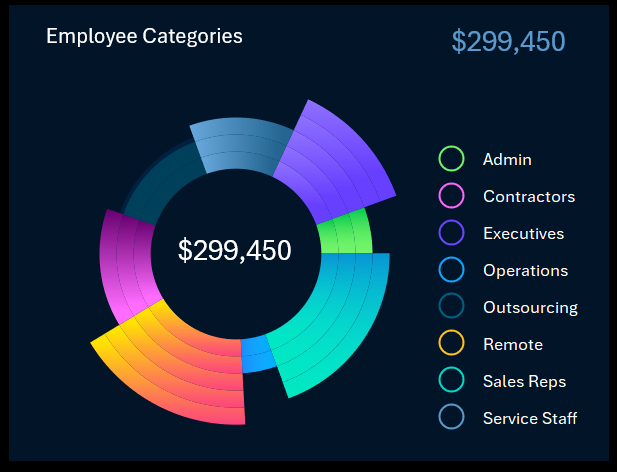
Task: Click the green Admin legend circle
Action: tap(451, 159)
